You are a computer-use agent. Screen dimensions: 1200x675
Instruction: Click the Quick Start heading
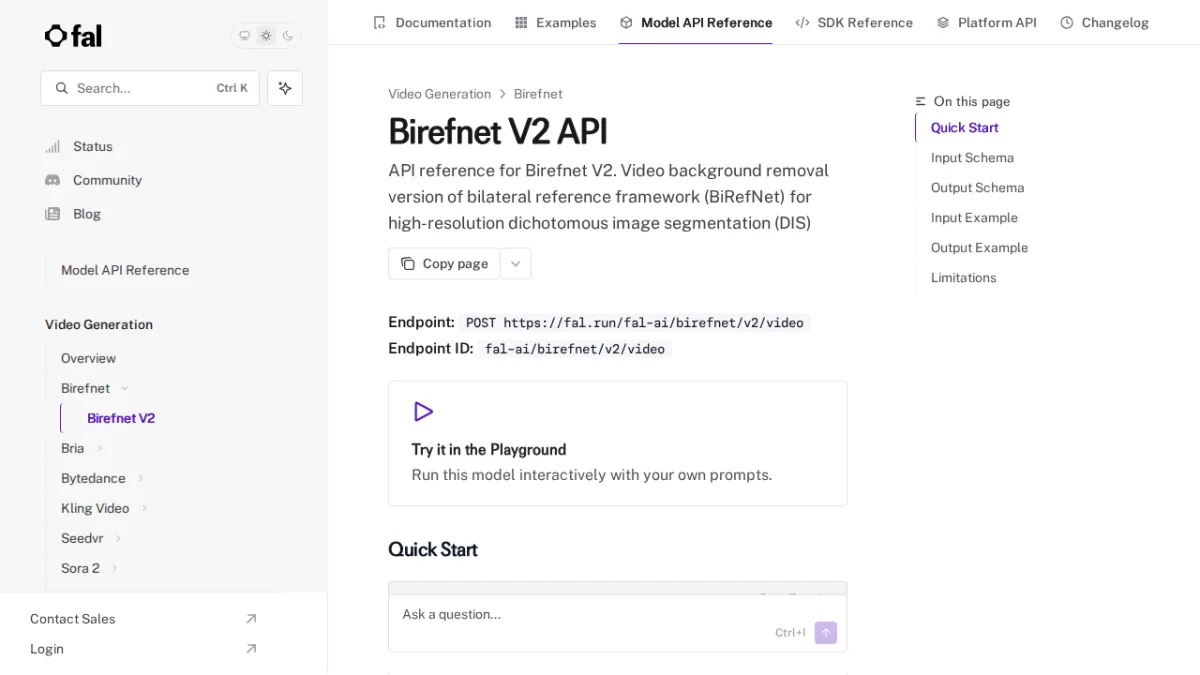point(433,550)
